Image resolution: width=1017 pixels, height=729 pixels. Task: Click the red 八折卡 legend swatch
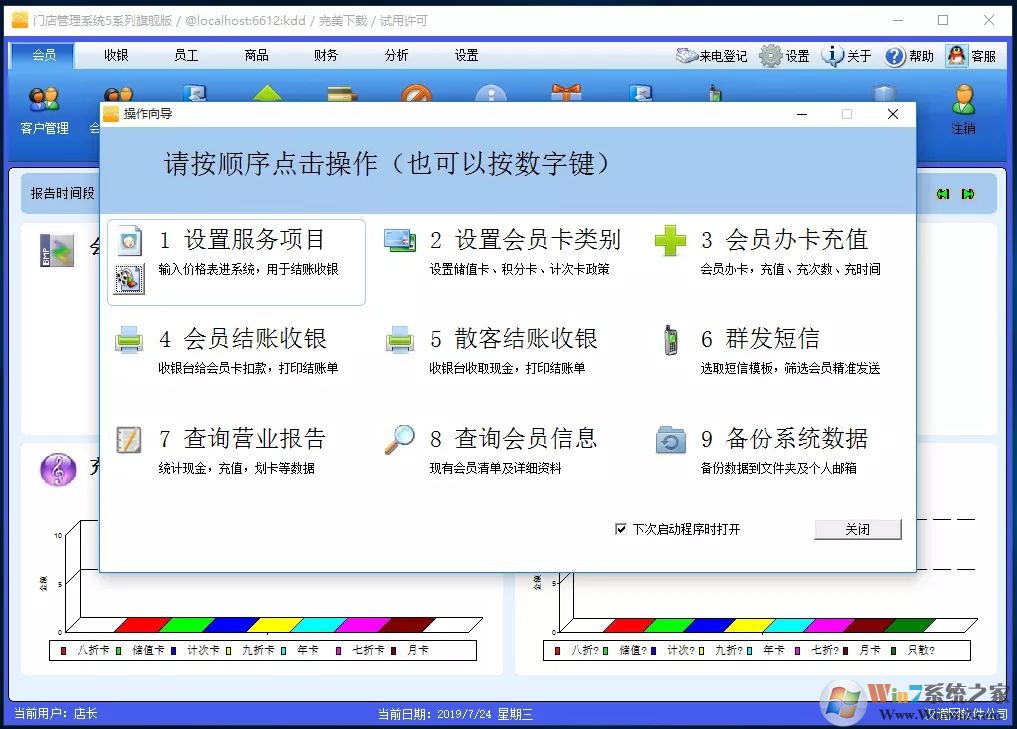[62, 648]
